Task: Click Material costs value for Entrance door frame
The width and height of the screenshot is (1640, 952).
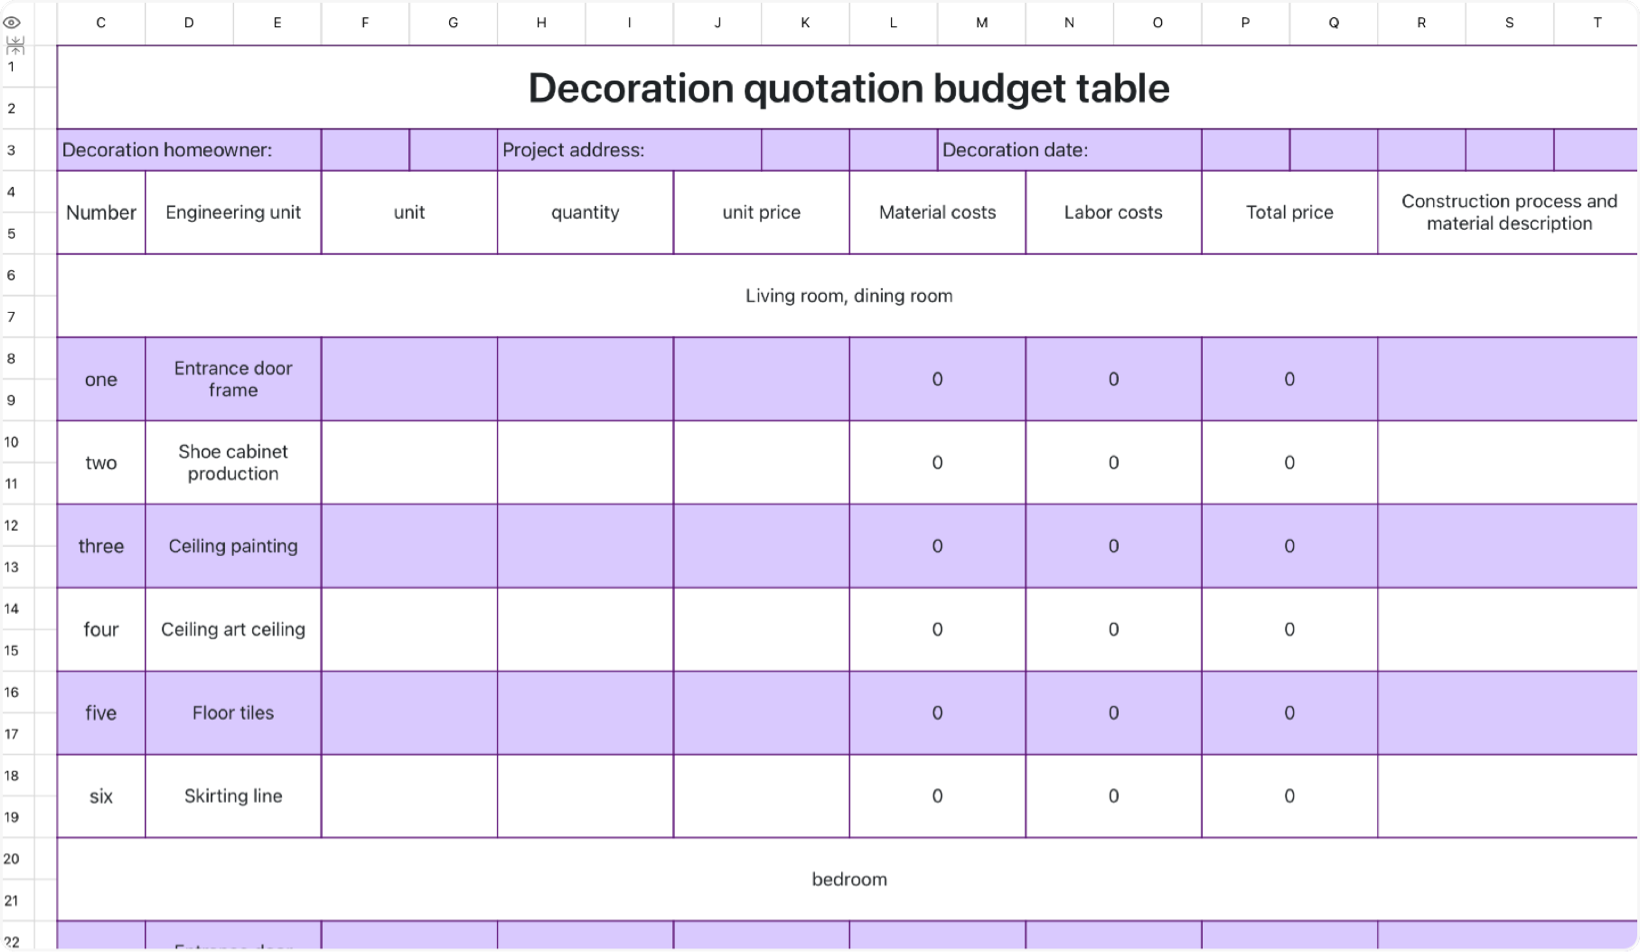Action: pos(937,379)
